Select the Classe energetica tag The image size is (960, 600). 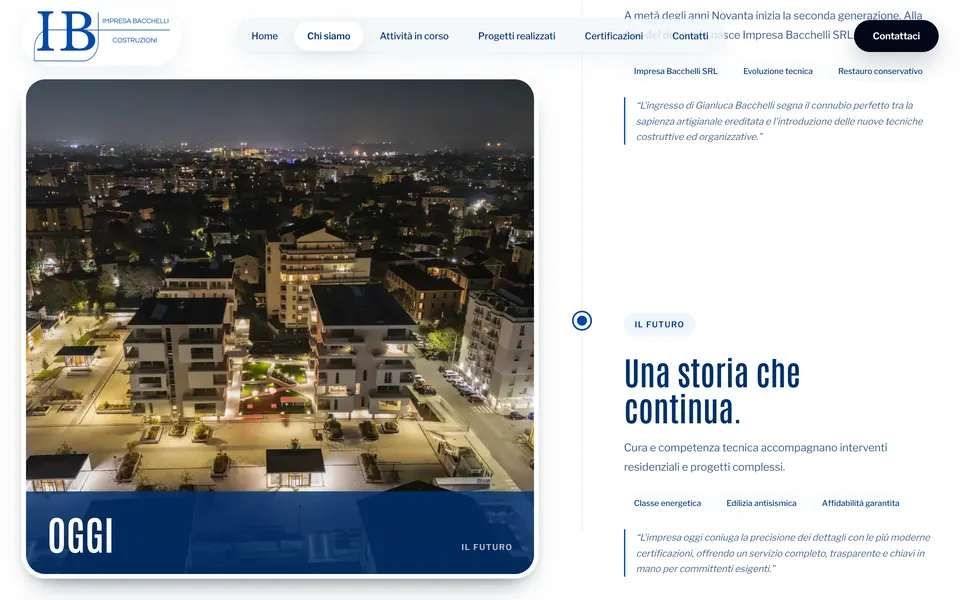(x=667, y=503)
